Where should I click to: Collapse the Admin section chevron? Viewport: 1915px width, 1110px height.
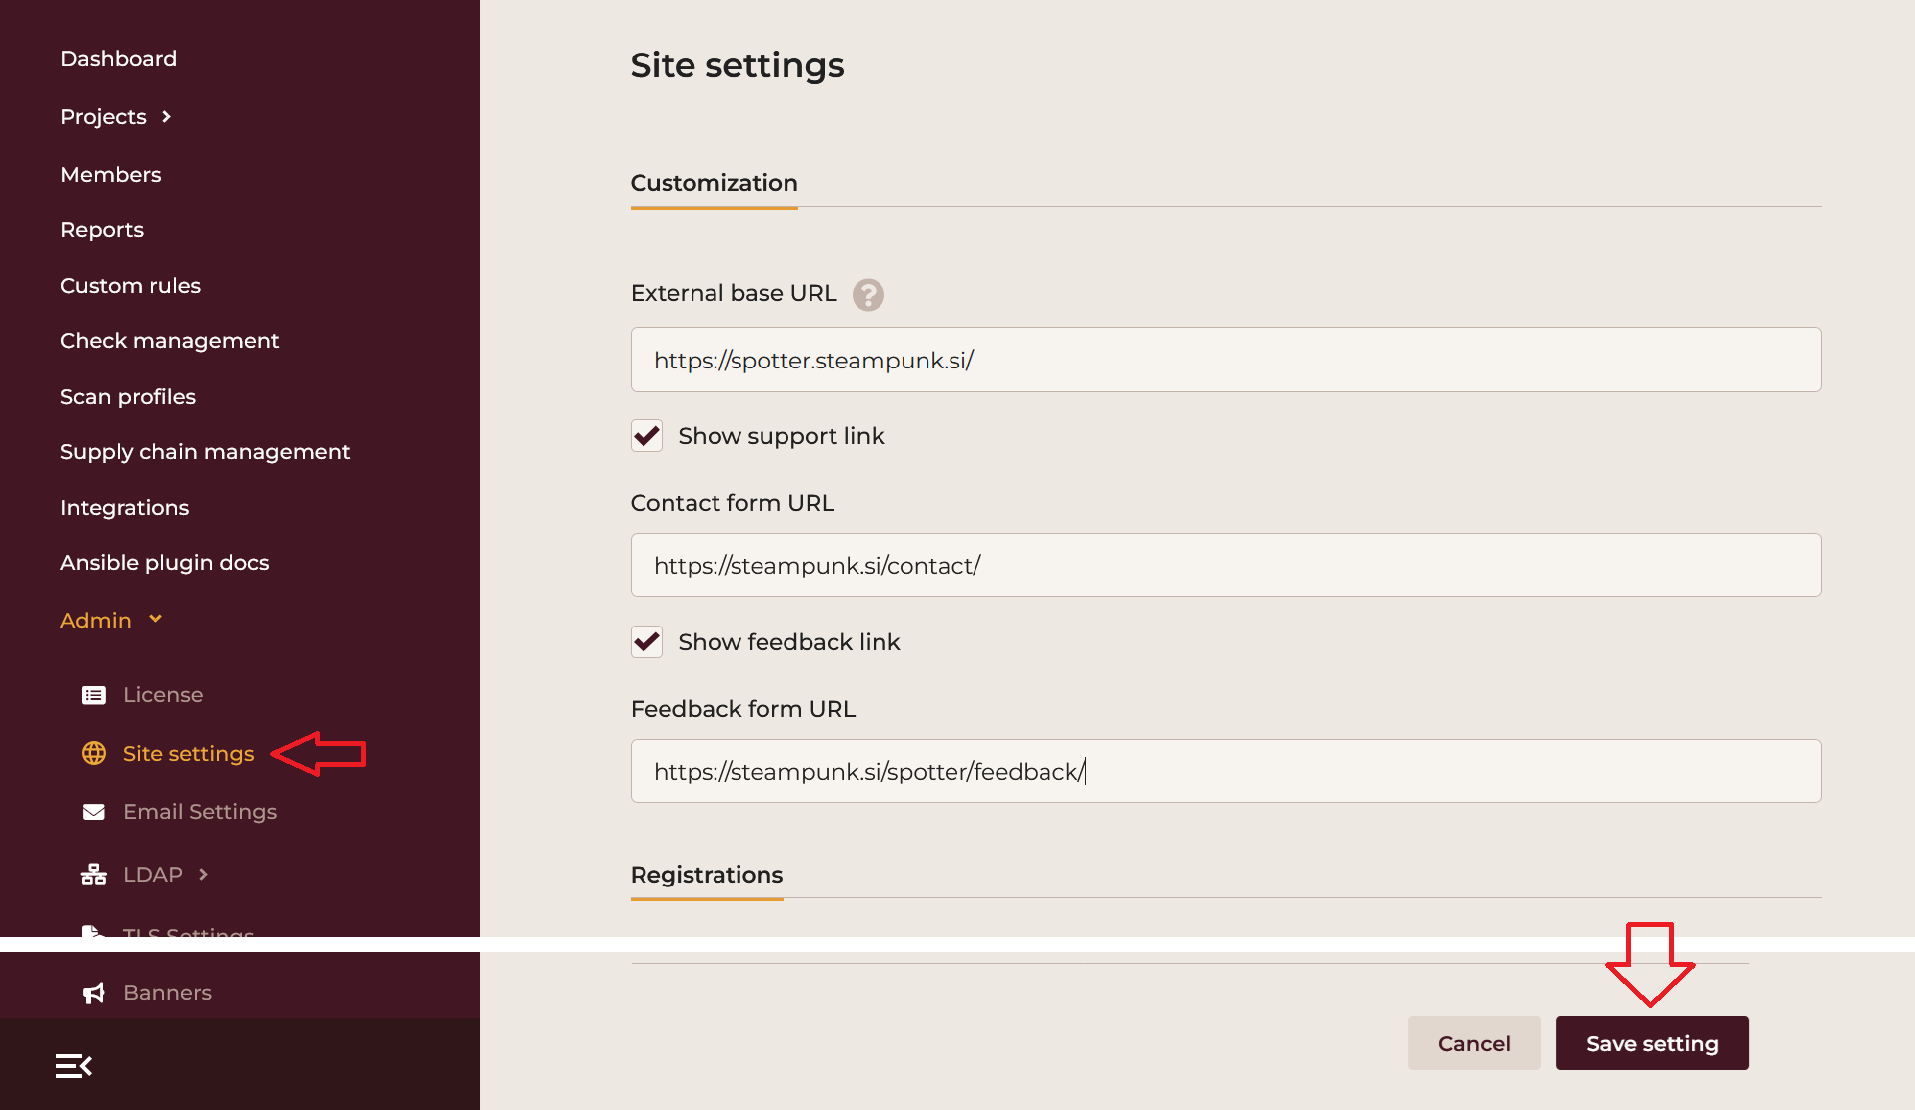coord(156,620)
